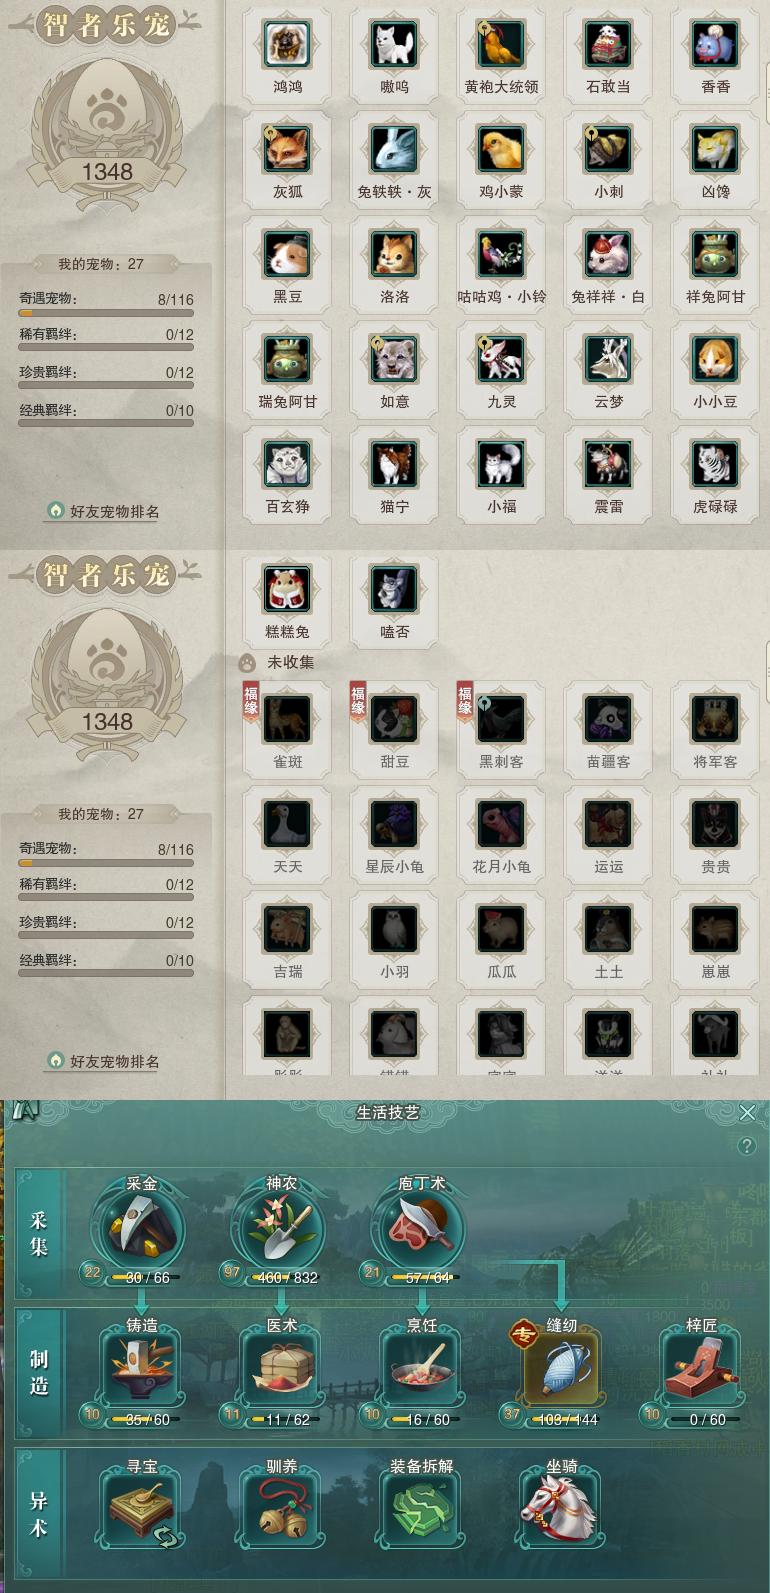This screenshot has width=770, height=1593.
Task: Select the 采金 mining skill icon
Action: point(141,1229)
